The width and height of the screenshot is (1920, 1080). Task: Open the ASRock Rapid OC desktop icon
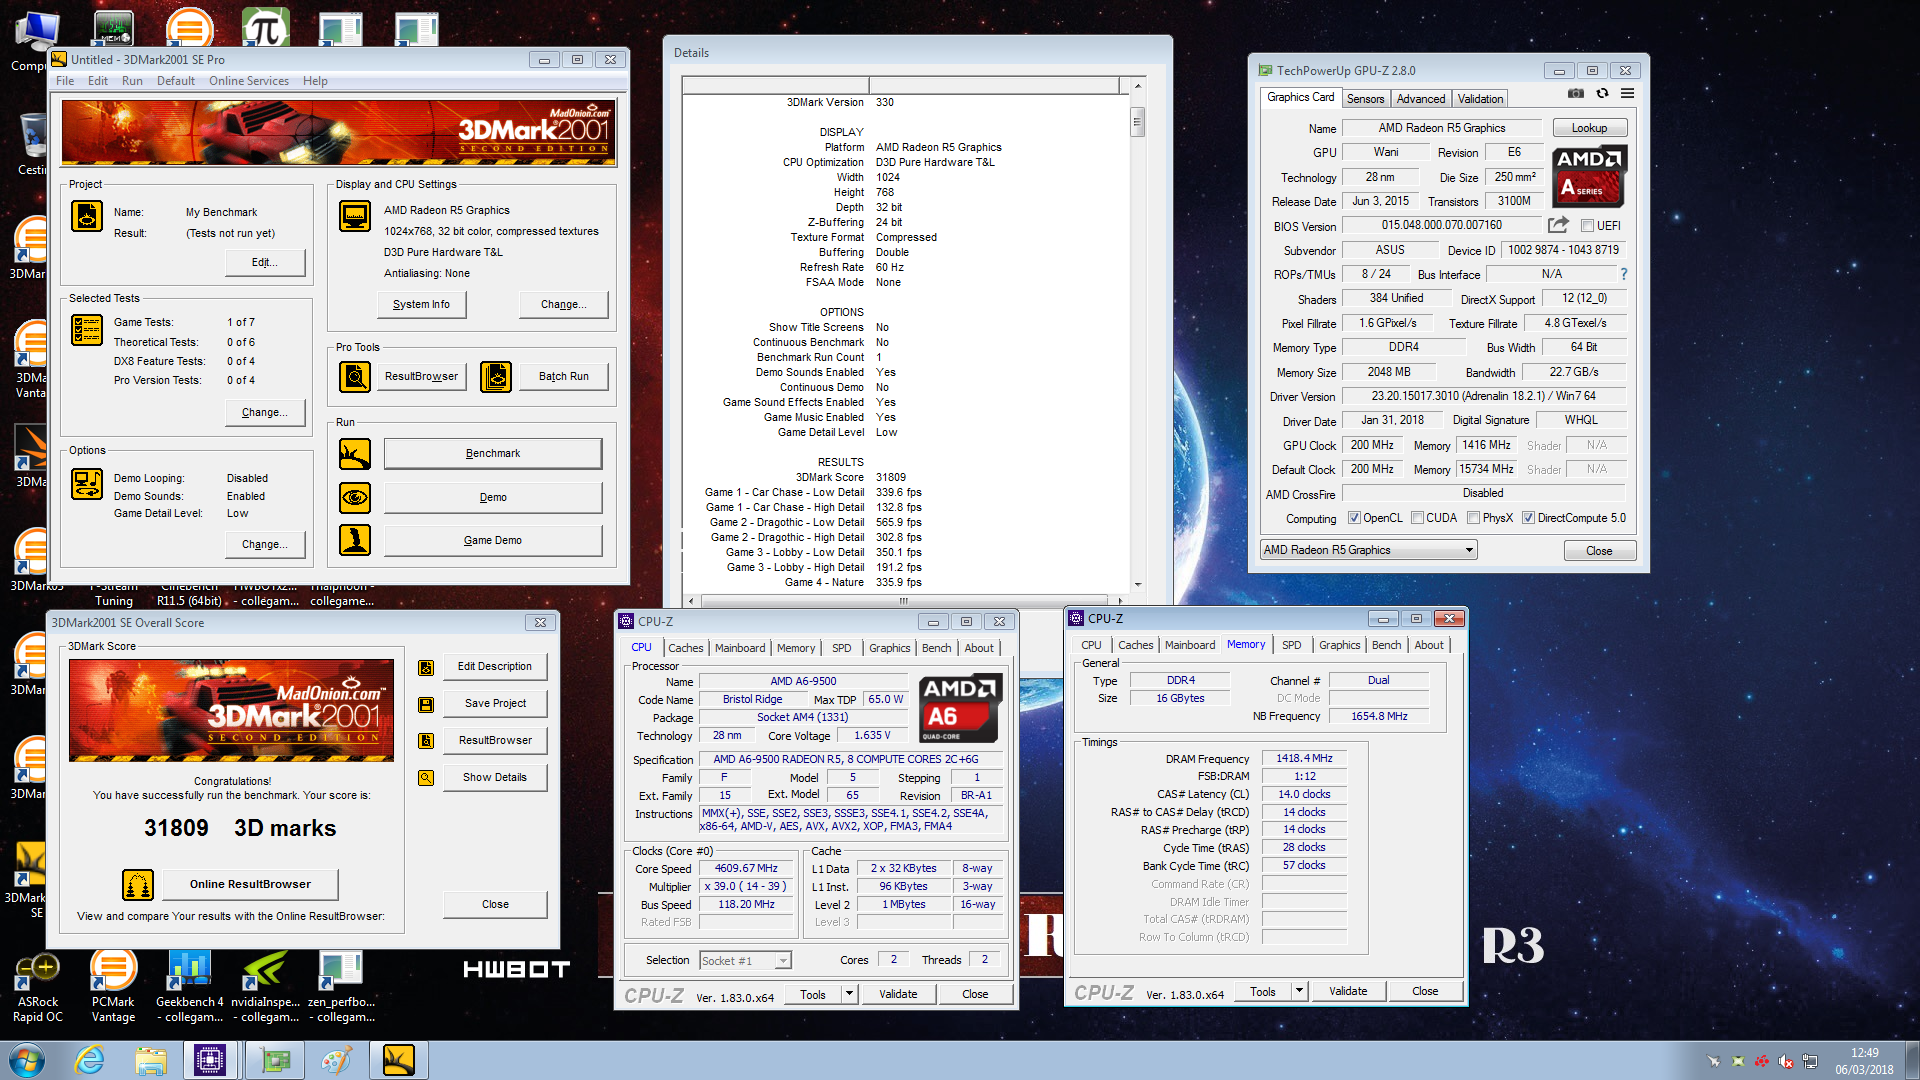(38, 988)
